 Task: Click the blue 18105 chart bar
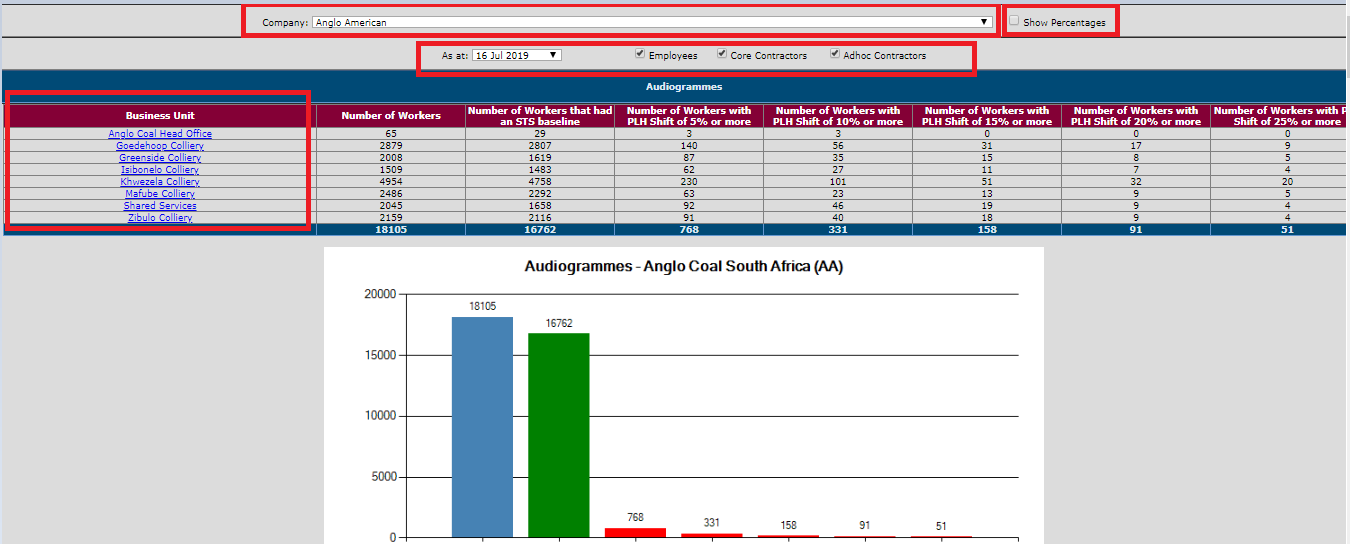click(482, 427)
